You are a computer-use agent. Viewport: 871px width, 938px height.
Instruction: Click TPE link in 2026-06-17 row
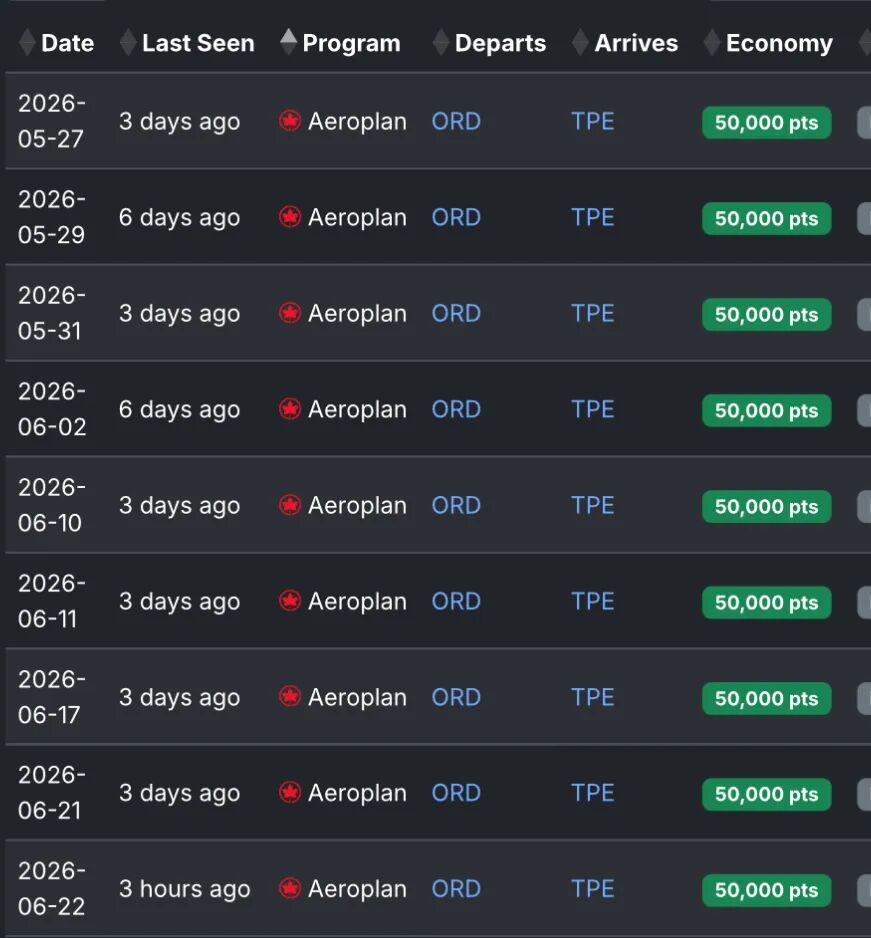592,697
